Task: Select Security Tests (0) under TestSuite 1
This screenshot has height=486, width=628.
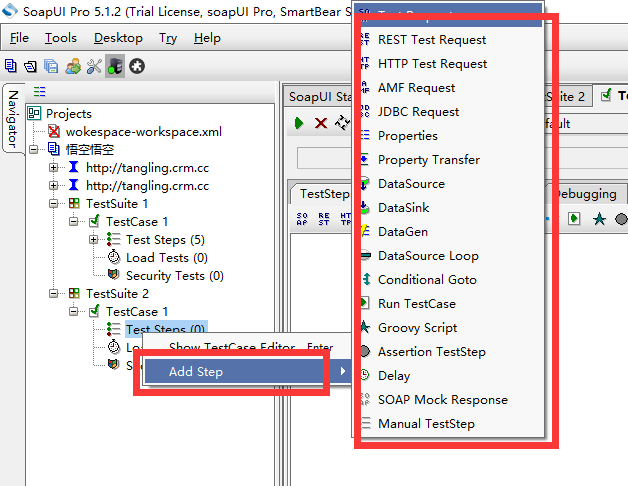Action: tap(175, 276)
